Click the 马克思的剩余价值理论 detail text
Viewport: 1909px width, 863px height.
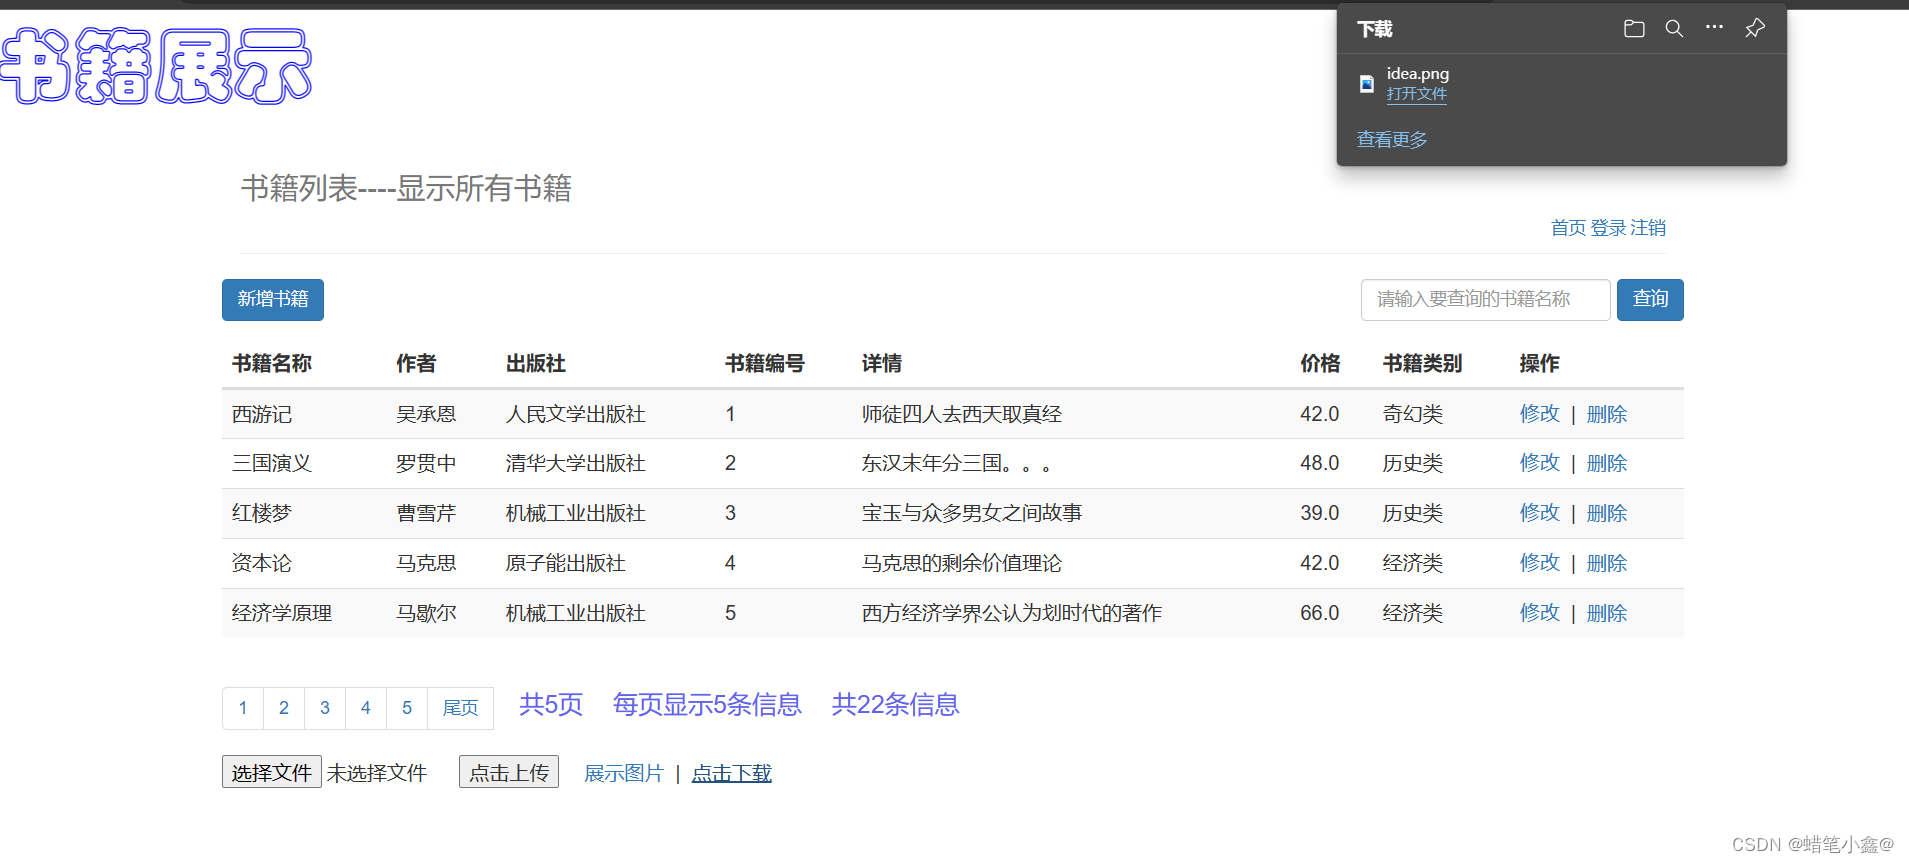pyautogui.click(x=962, y=563)
